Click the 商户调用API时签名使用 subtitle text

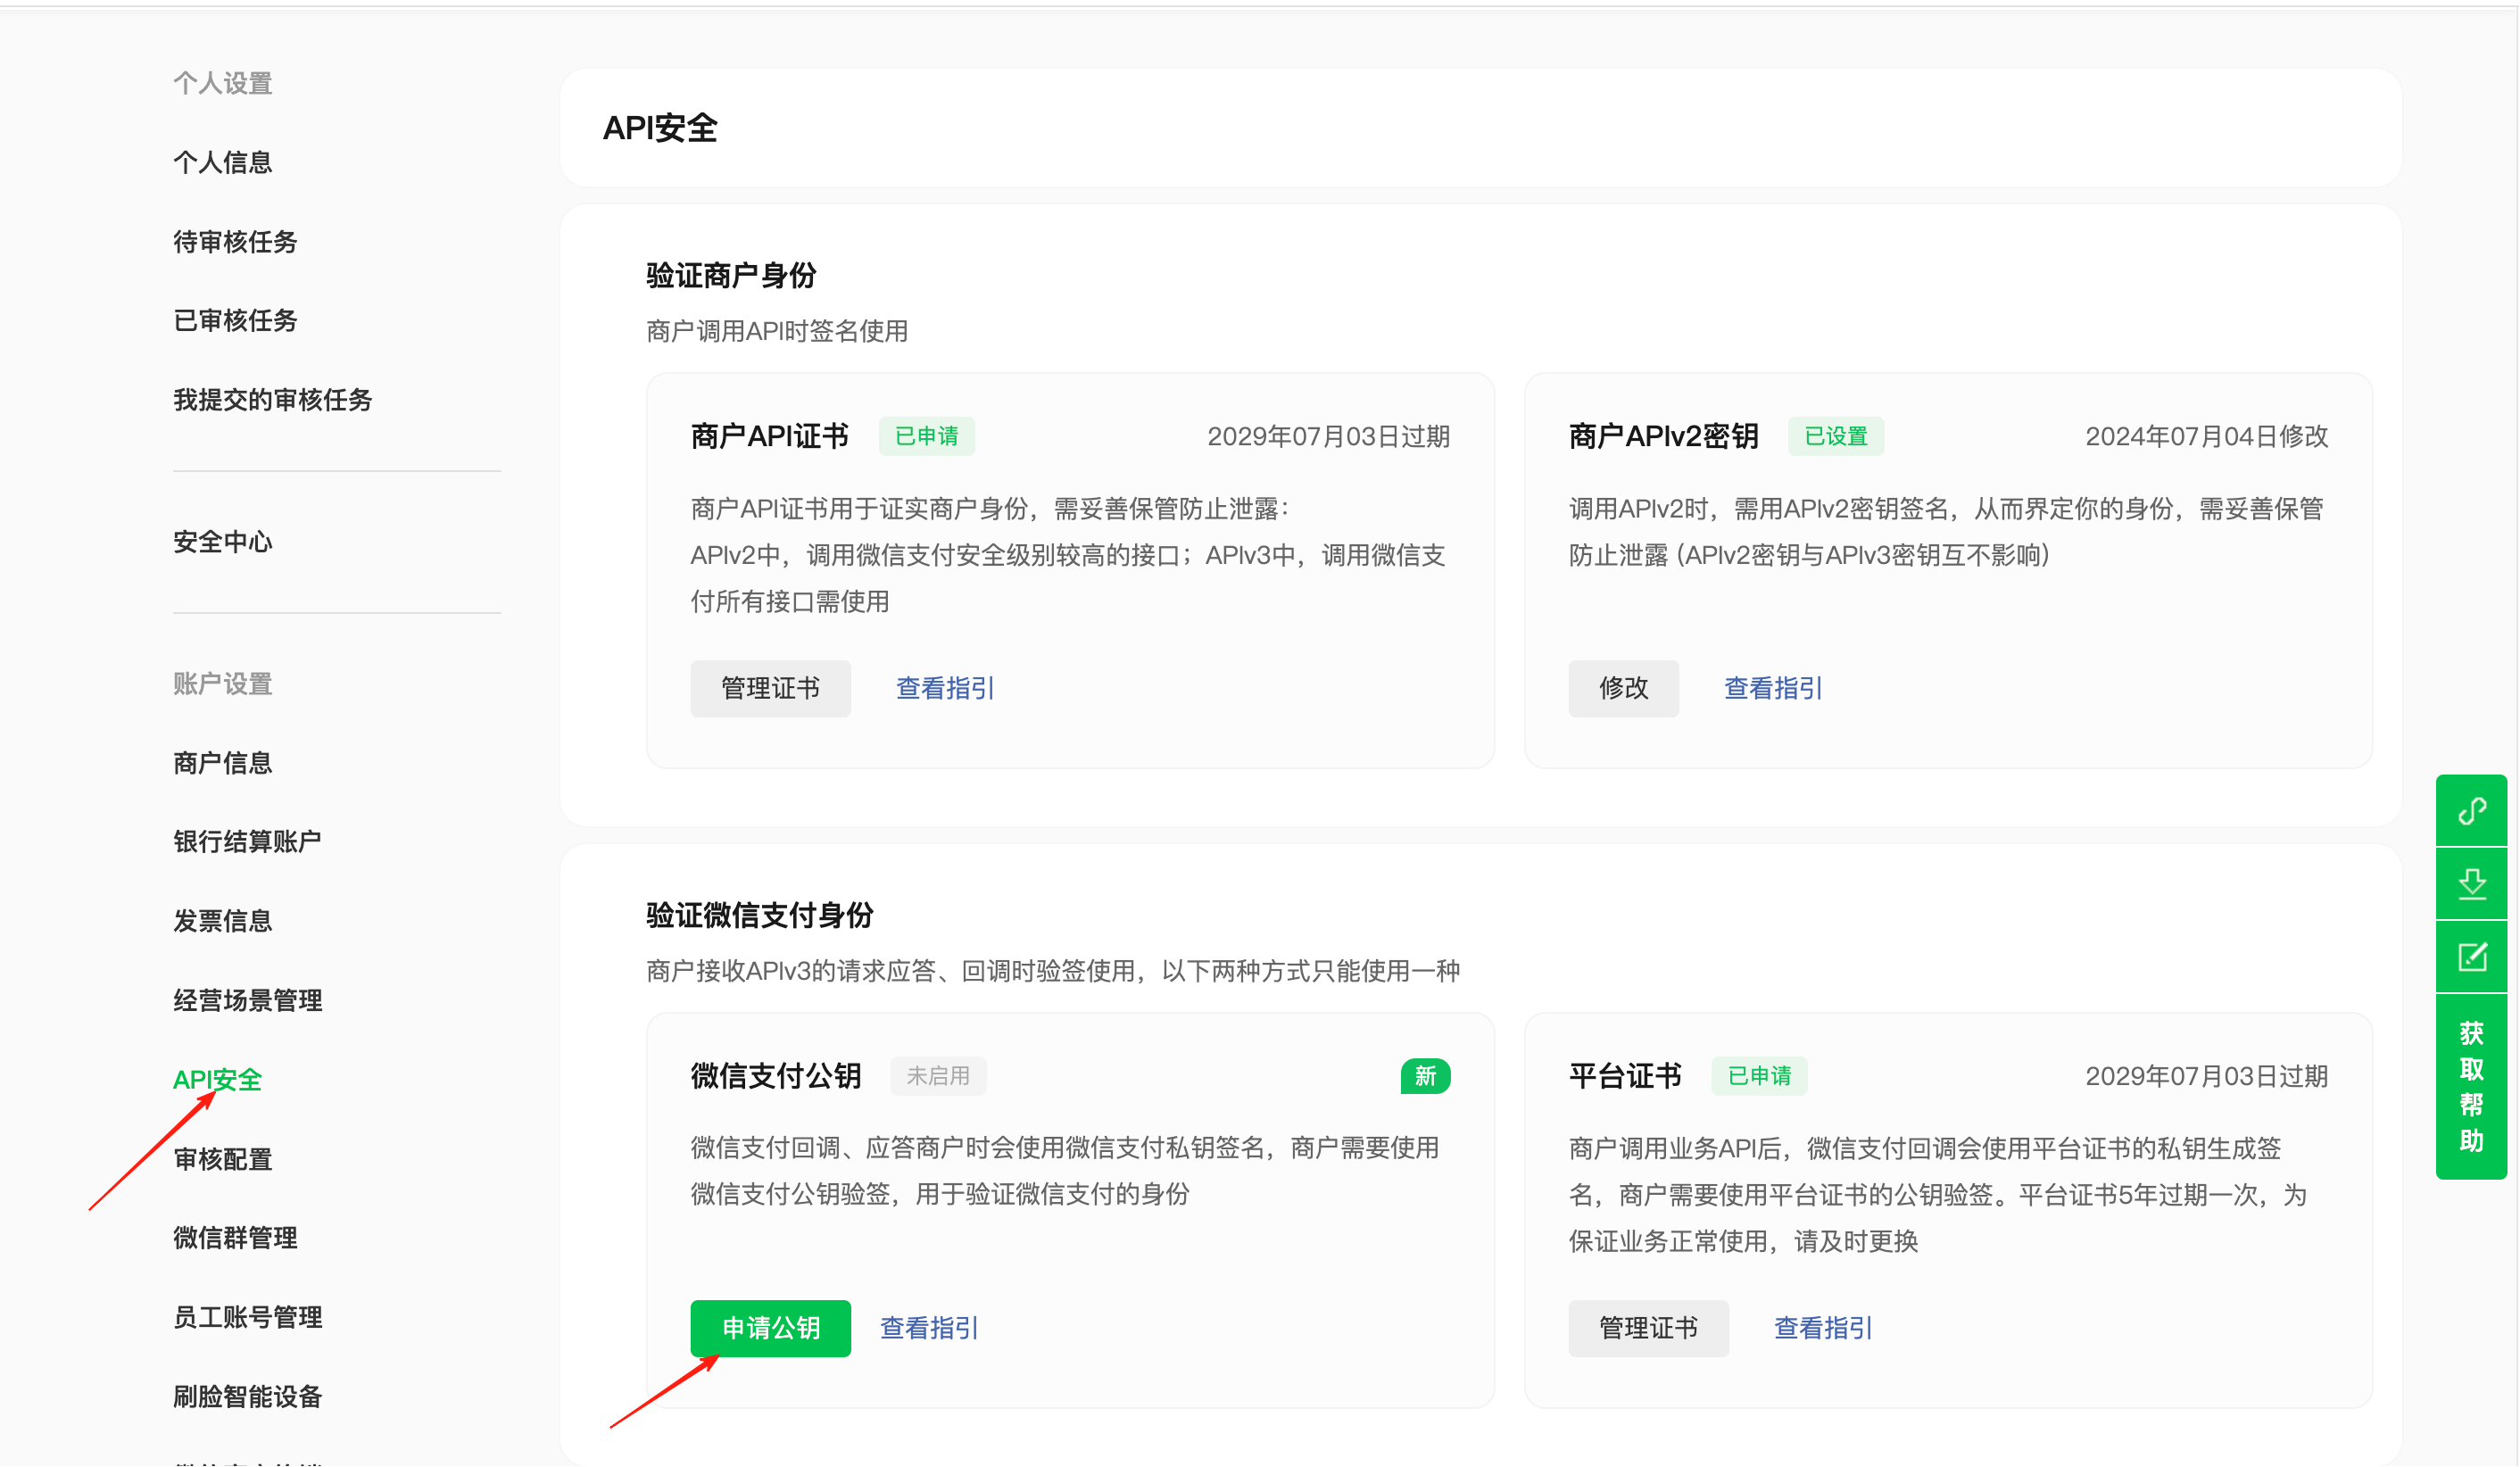(x=777, y=331)
